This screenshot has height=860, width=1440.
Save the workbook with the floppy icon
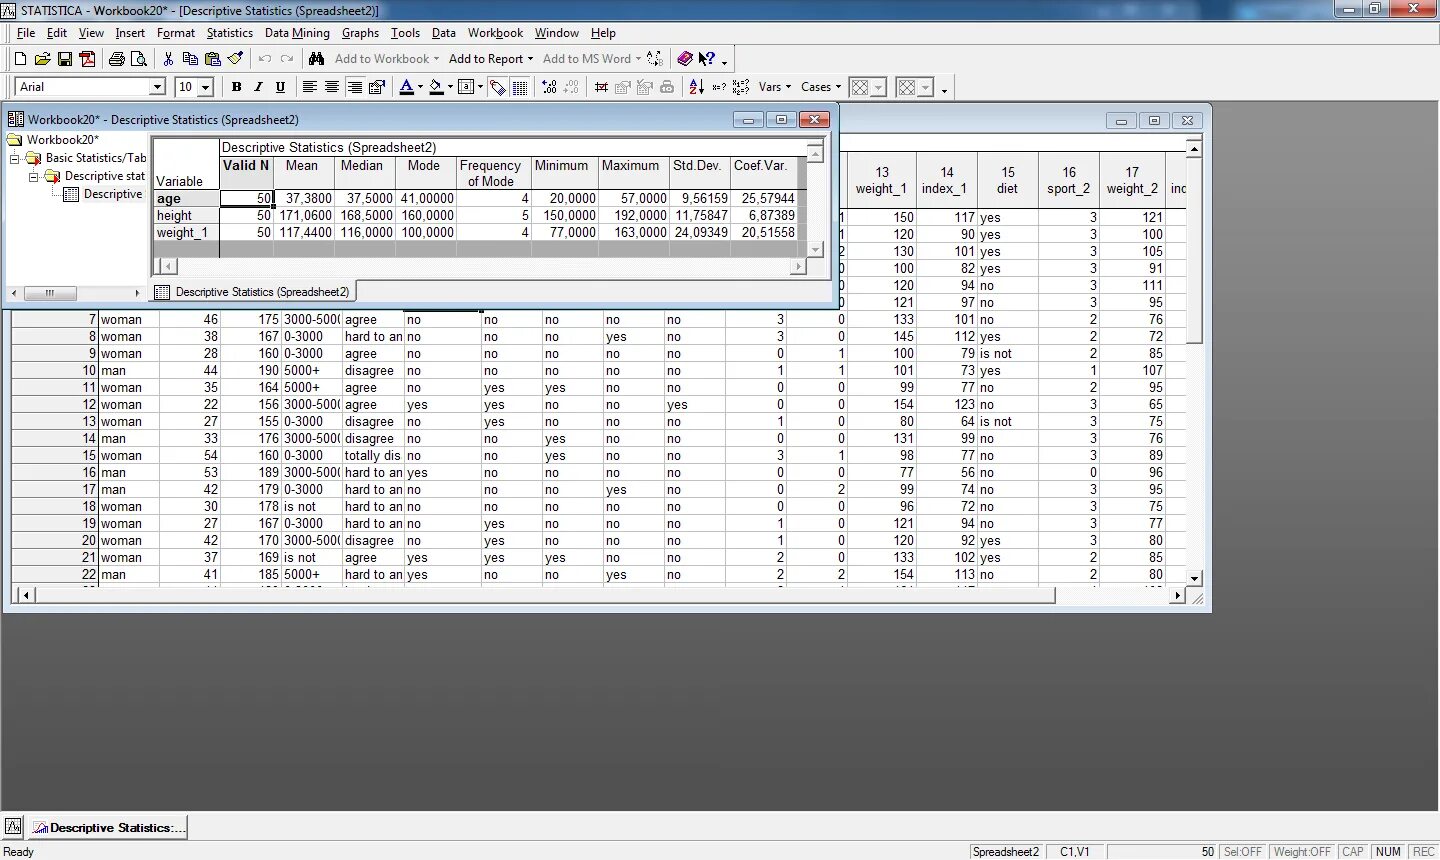coord(65,59)
